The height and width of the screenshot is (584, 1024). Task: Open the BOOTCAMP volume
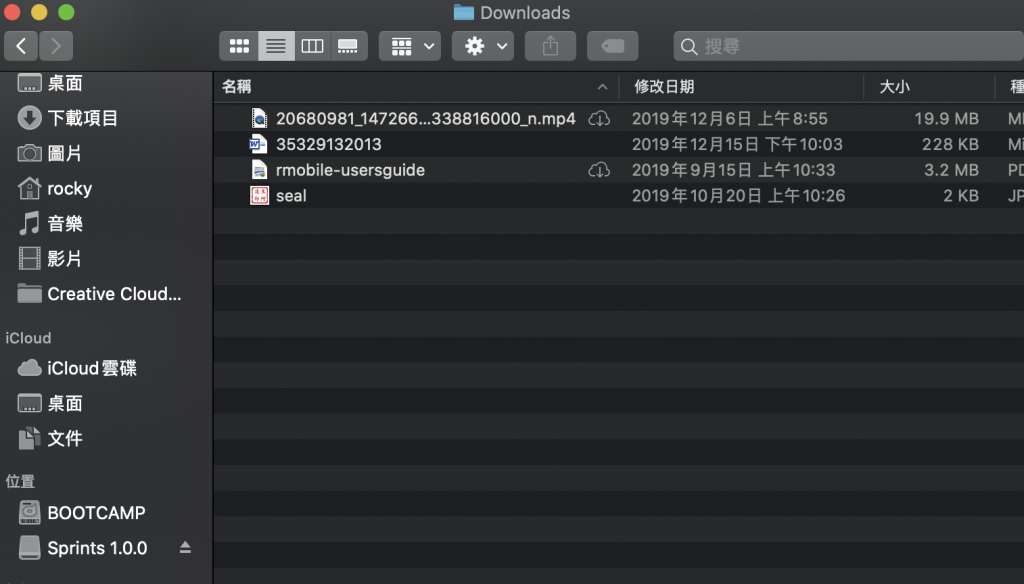click(x=96, y=513)
